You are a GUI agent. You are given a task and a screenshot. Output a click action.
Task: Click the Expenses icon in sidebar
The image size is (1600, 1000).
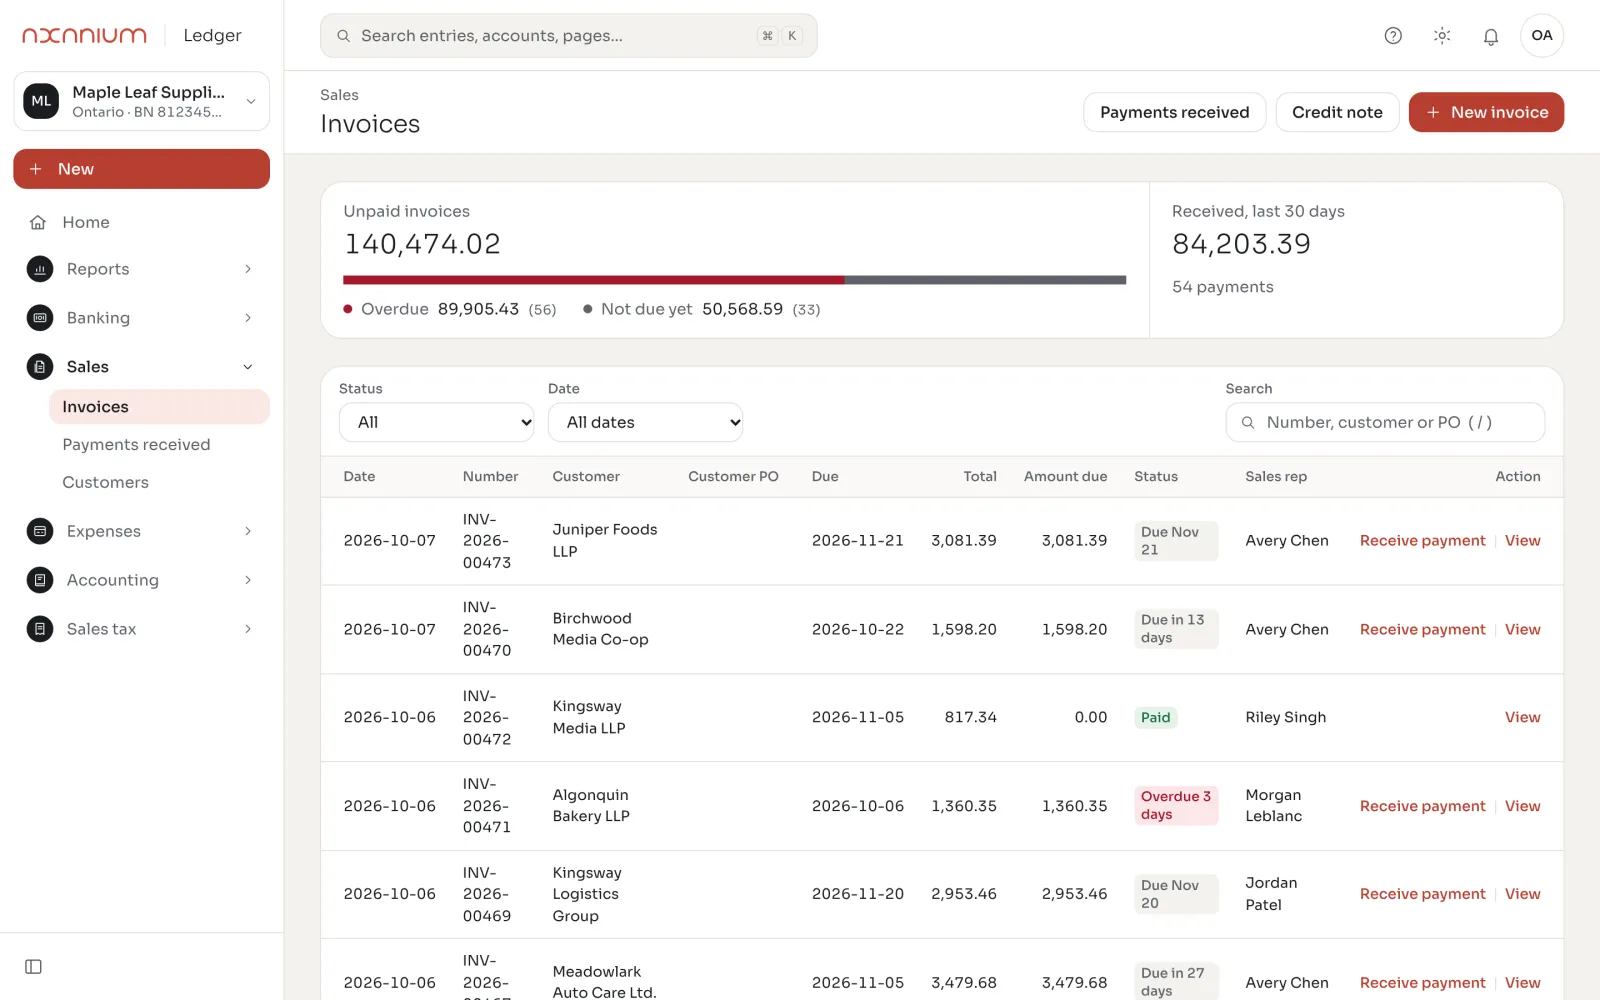pyautogui.click(x=40, y=531)
